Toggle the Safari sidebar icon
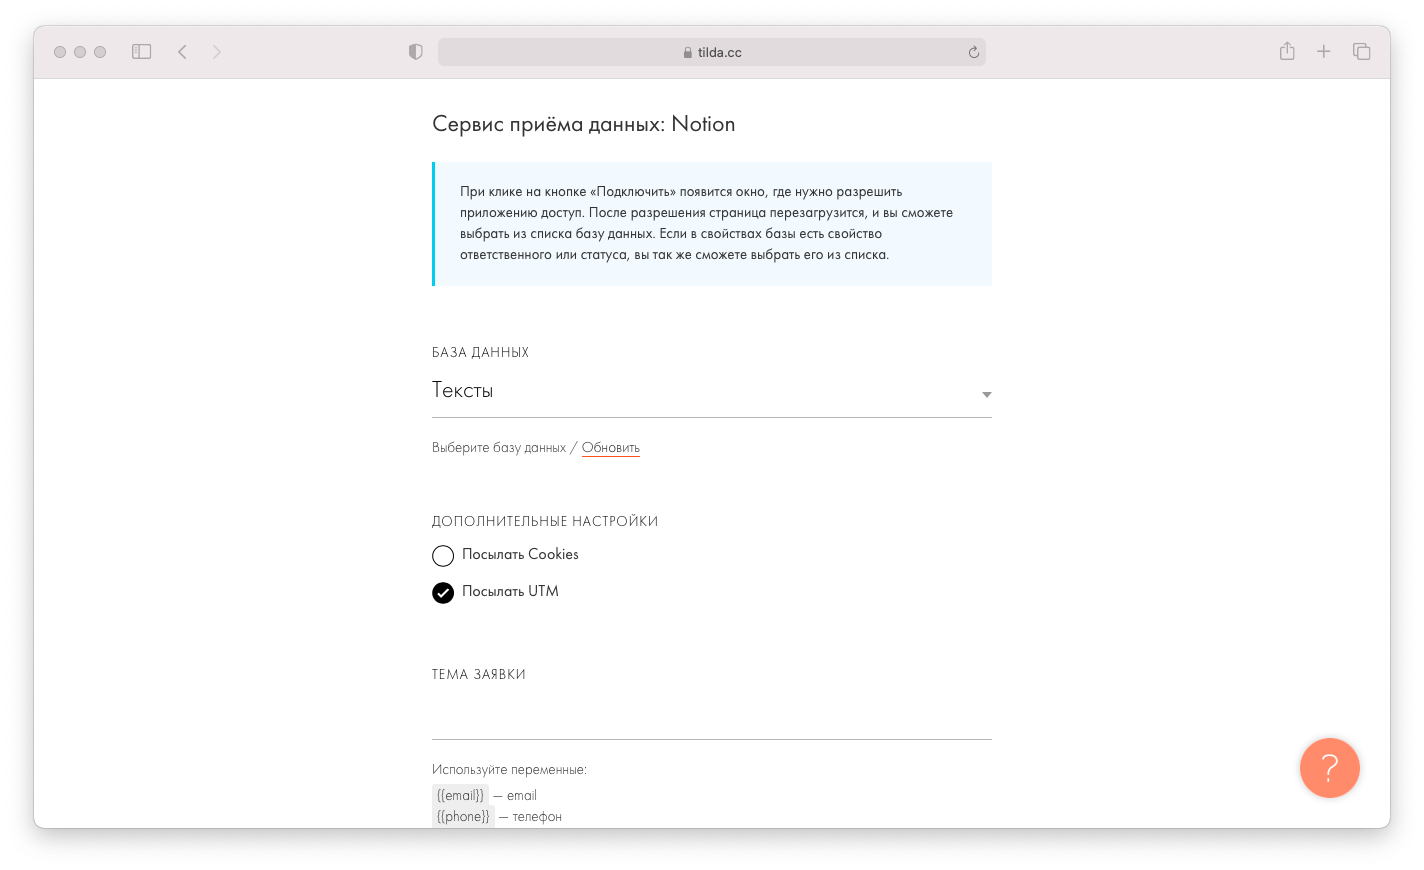The image size is (1424, 870). (x=142, y=52)
